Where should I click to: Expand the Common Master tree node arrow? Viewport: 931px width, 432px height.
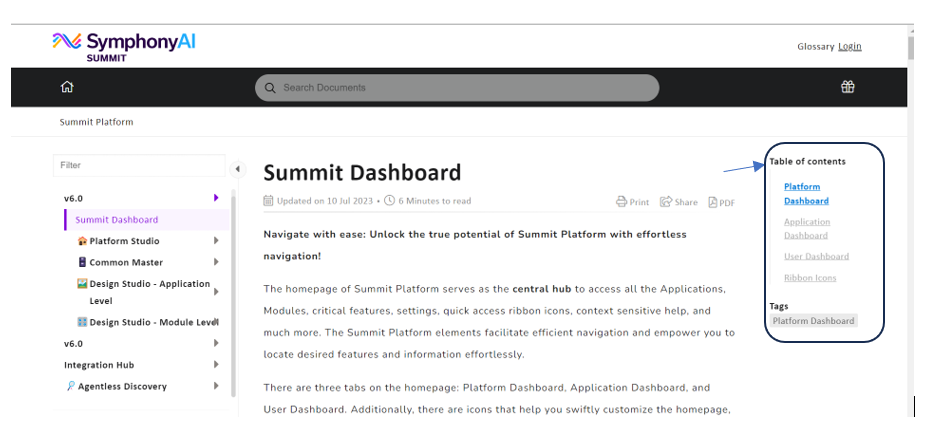[x=216, y=262]
